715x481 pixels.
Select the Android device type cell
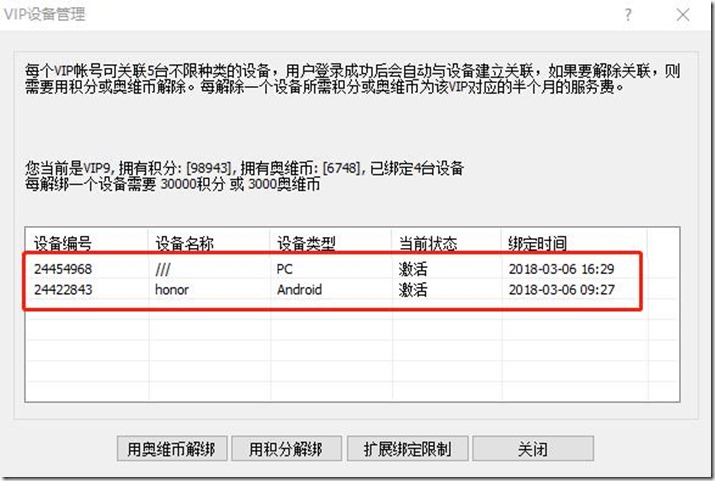[x=302, y=290]
